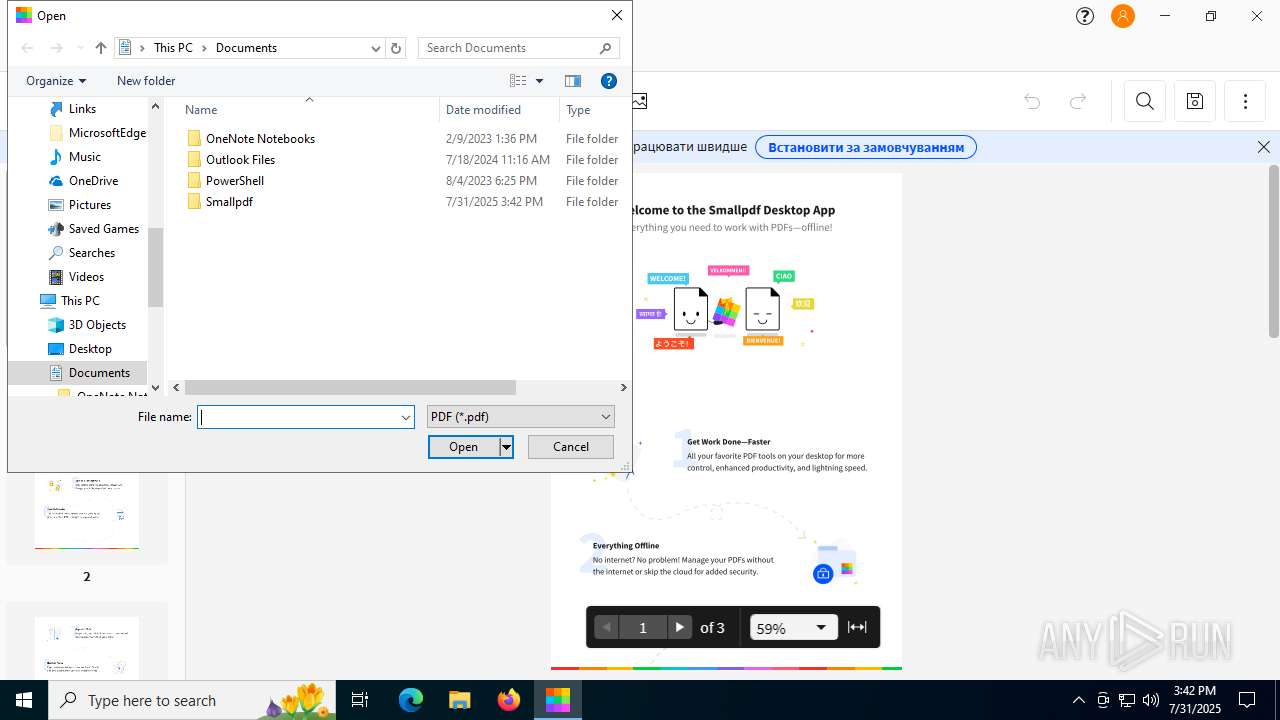Select Videos in the navigation tree

(86, 277)
